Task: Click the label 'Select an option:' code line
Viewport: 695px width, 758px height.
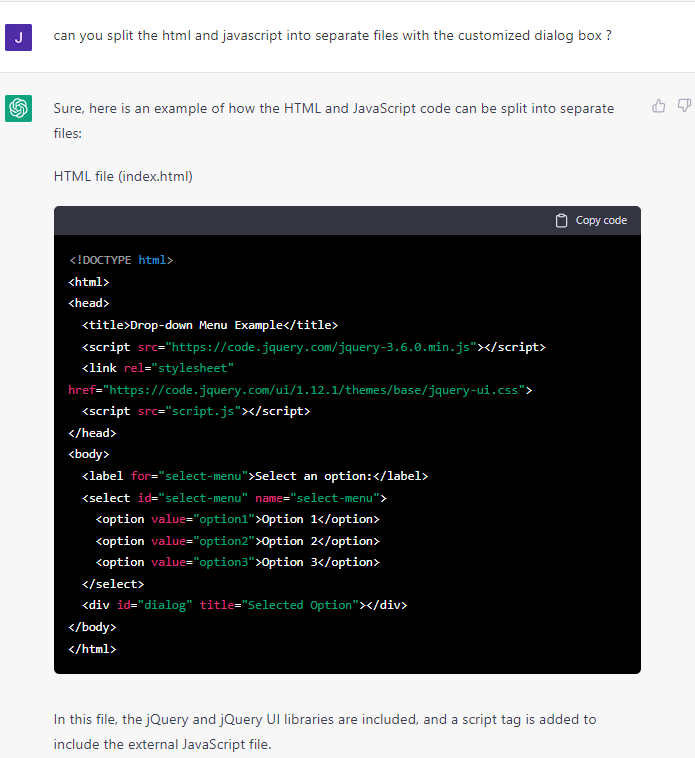Action: pos(255,476)
